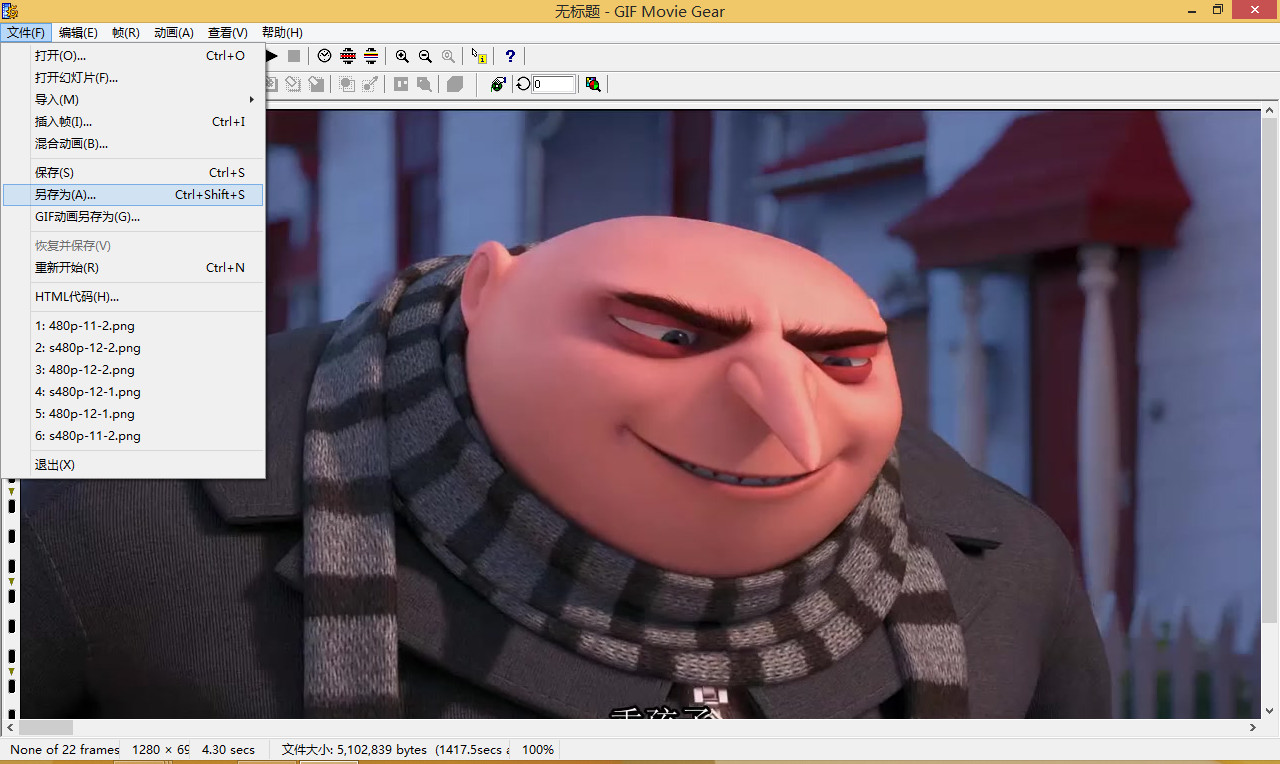Open the 编辑(E) menu
The image size is (1280, 764).
[x=78, y=33]
